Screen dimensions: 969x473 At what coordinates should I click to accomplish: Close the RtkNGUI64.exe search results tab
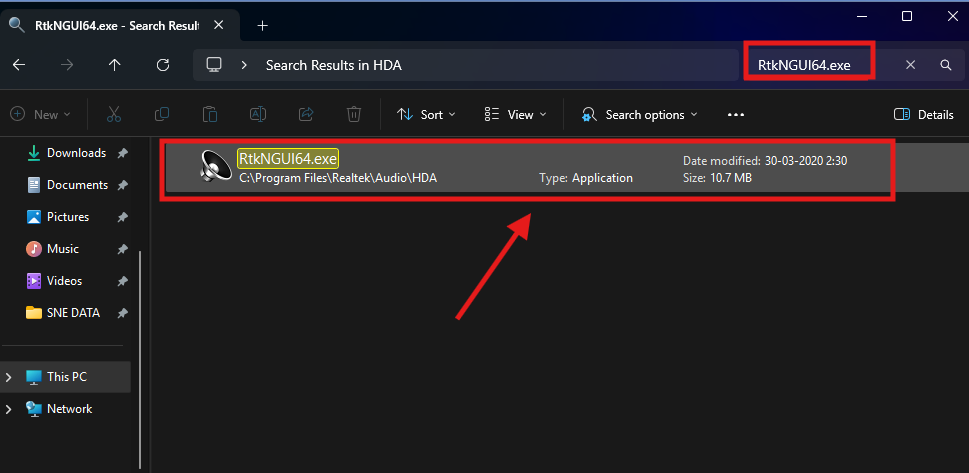pyautogui.click(x=218, y=25)
